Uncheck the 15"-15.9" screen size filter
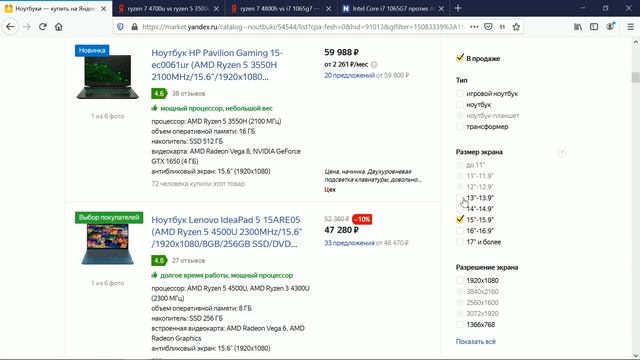The width and height of the screenshot is (640, 360). pos(460,220)
